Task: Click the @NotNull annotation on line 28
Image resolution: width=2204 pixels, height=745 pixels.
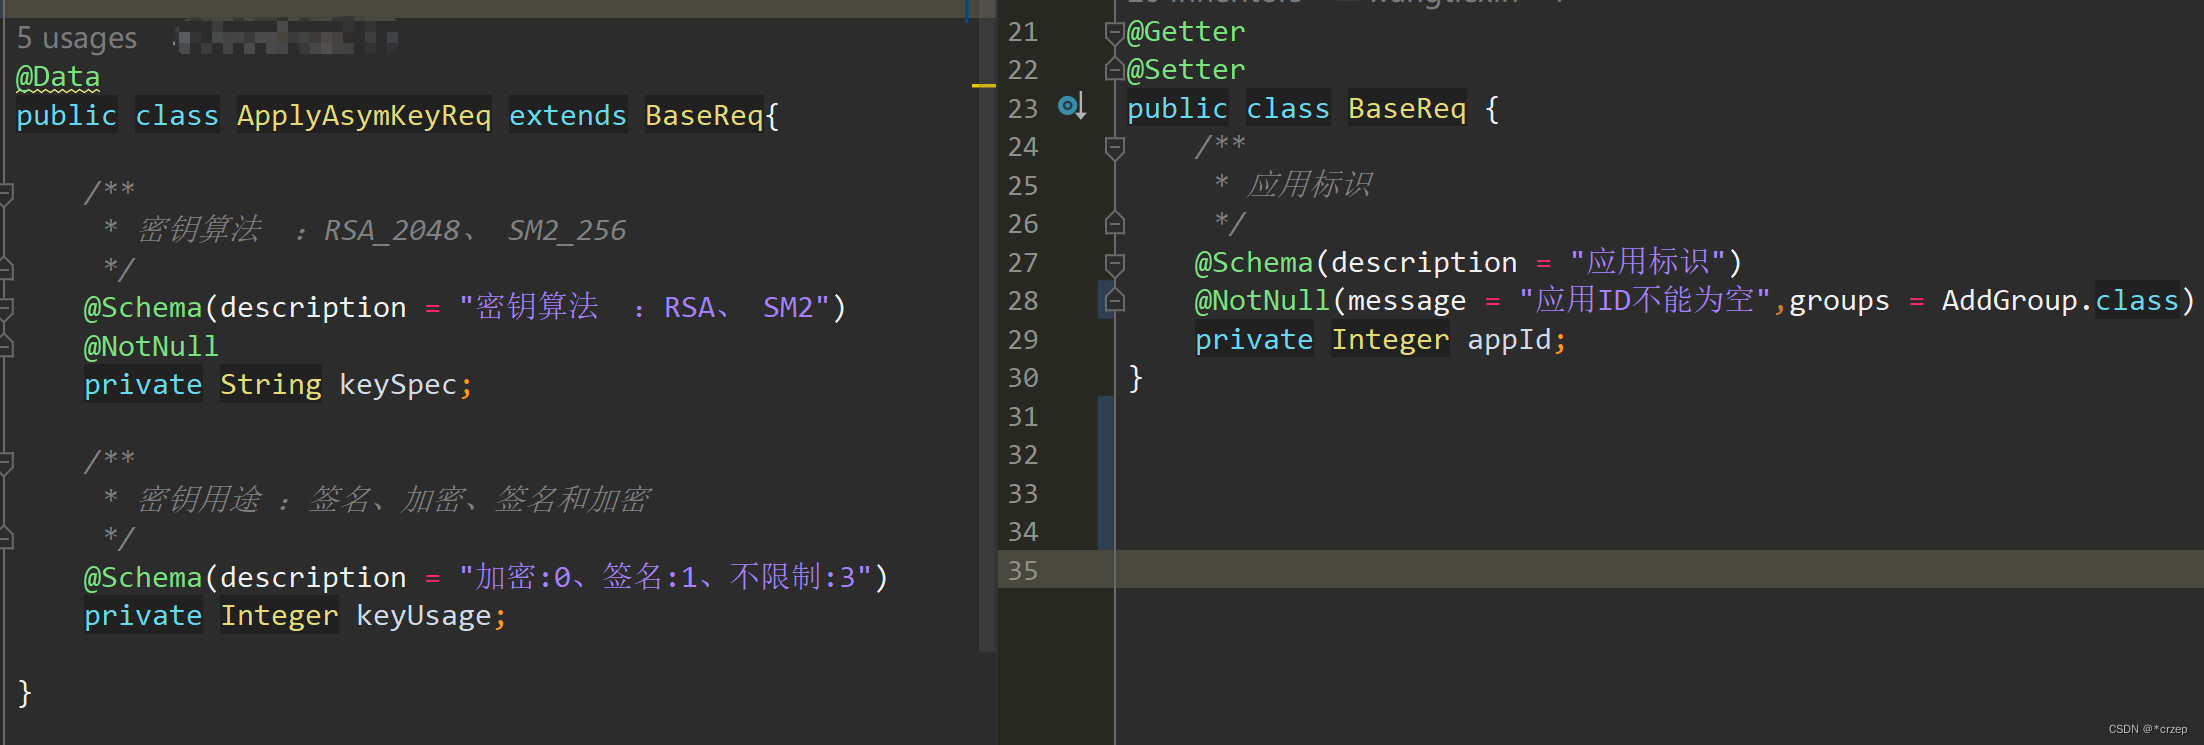Action: point(1262,301)
